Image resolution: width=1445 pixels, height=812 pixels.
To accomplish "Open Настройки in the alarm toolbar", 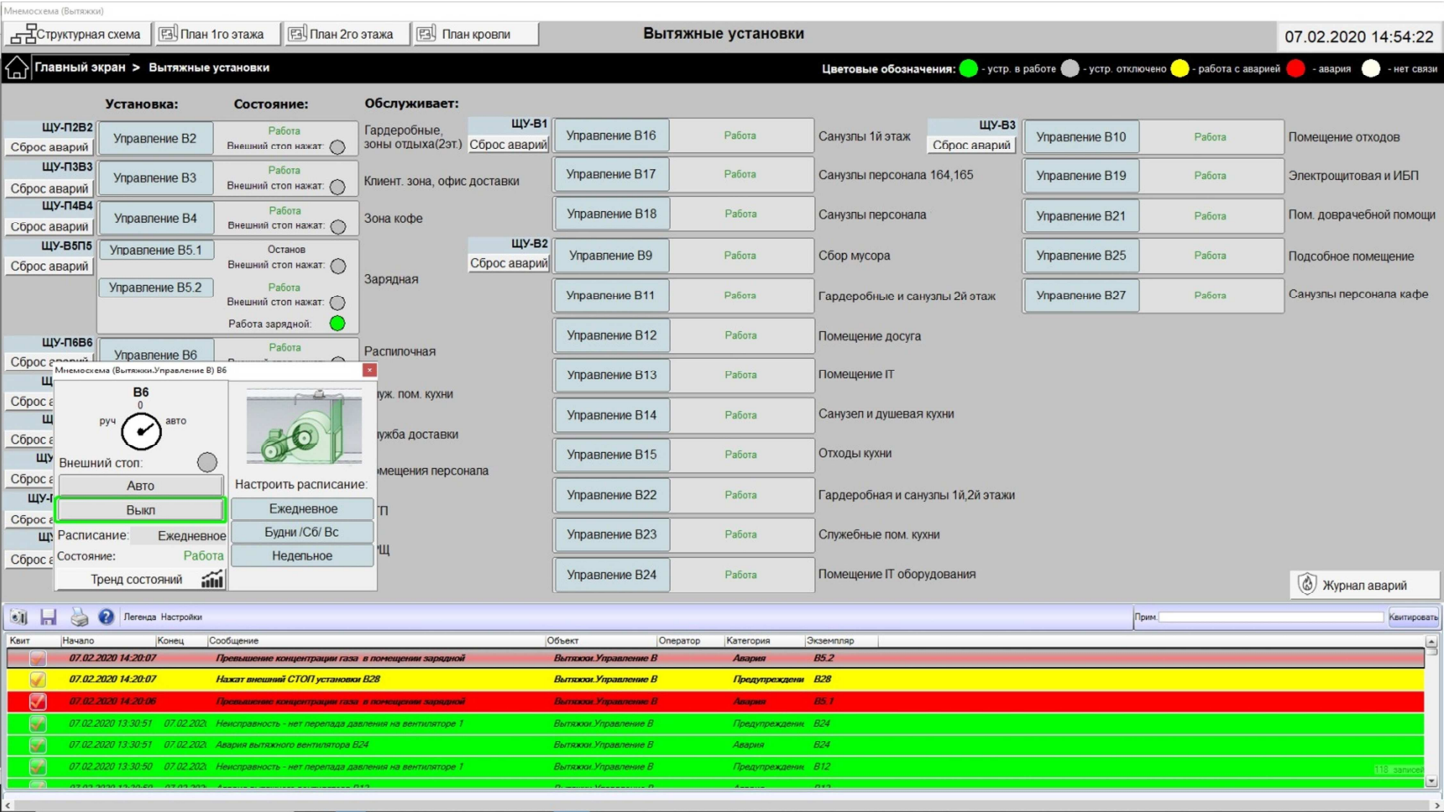I will (x=181, y=617).
